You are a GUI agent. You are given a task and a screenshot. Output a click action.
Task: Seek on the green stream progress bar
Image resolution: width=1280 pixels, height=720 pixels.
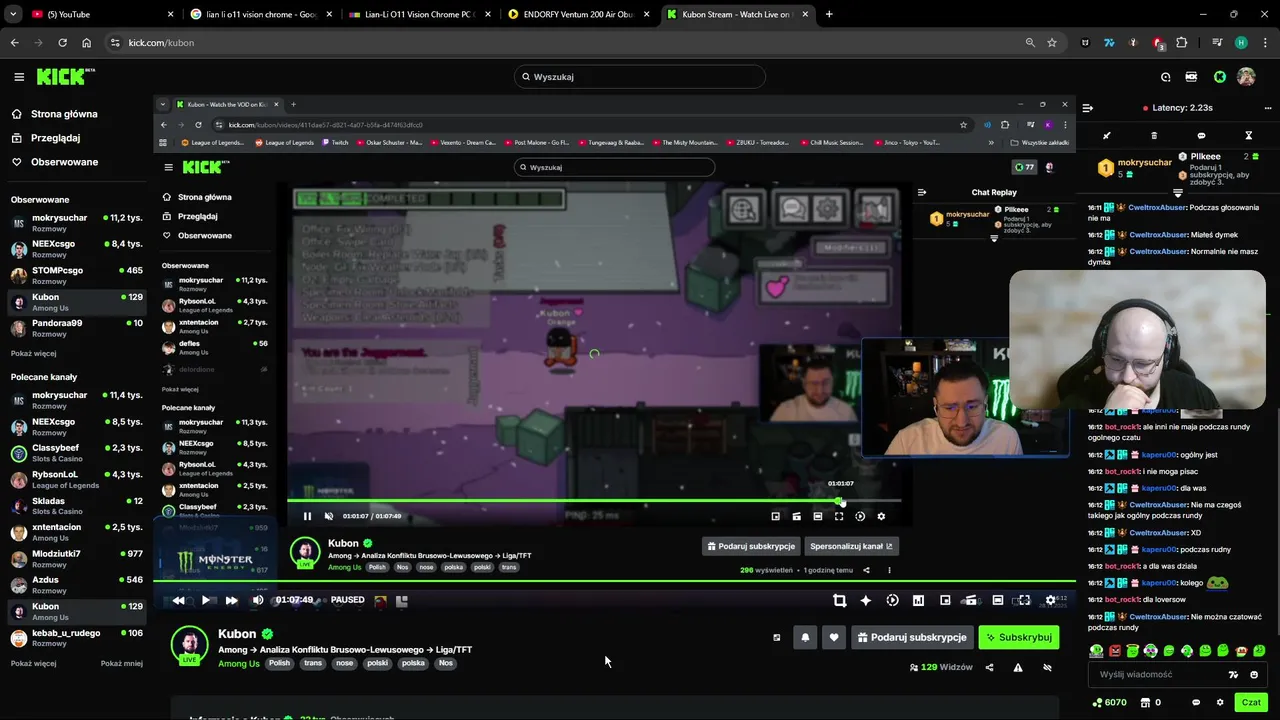point(615,581)
